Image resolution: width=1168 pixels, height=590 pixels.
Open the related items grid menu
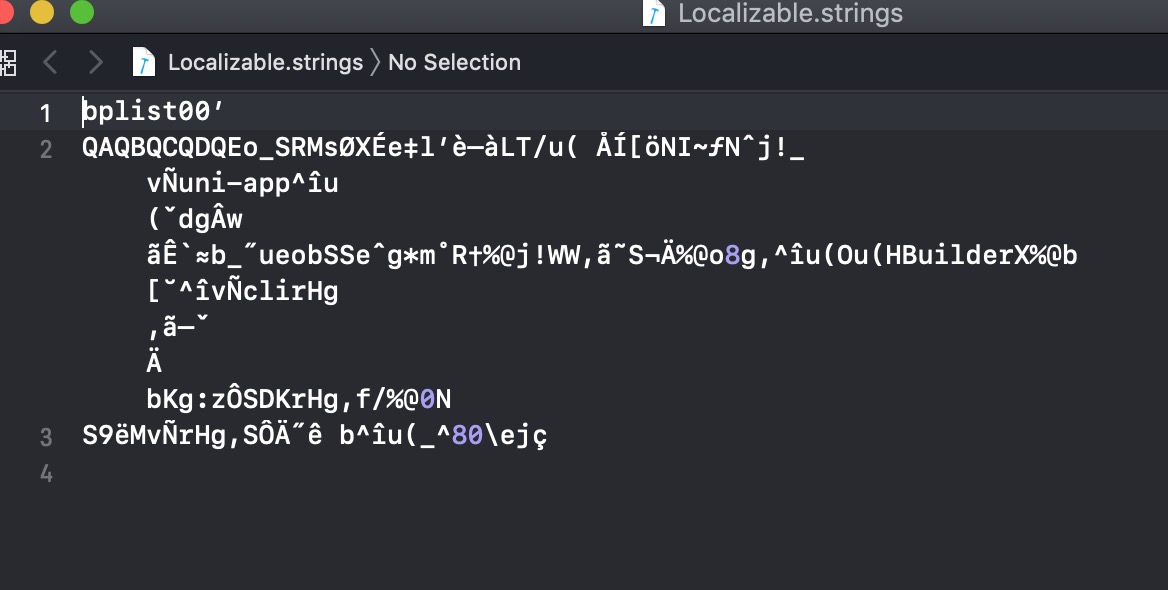coord(8,63)
